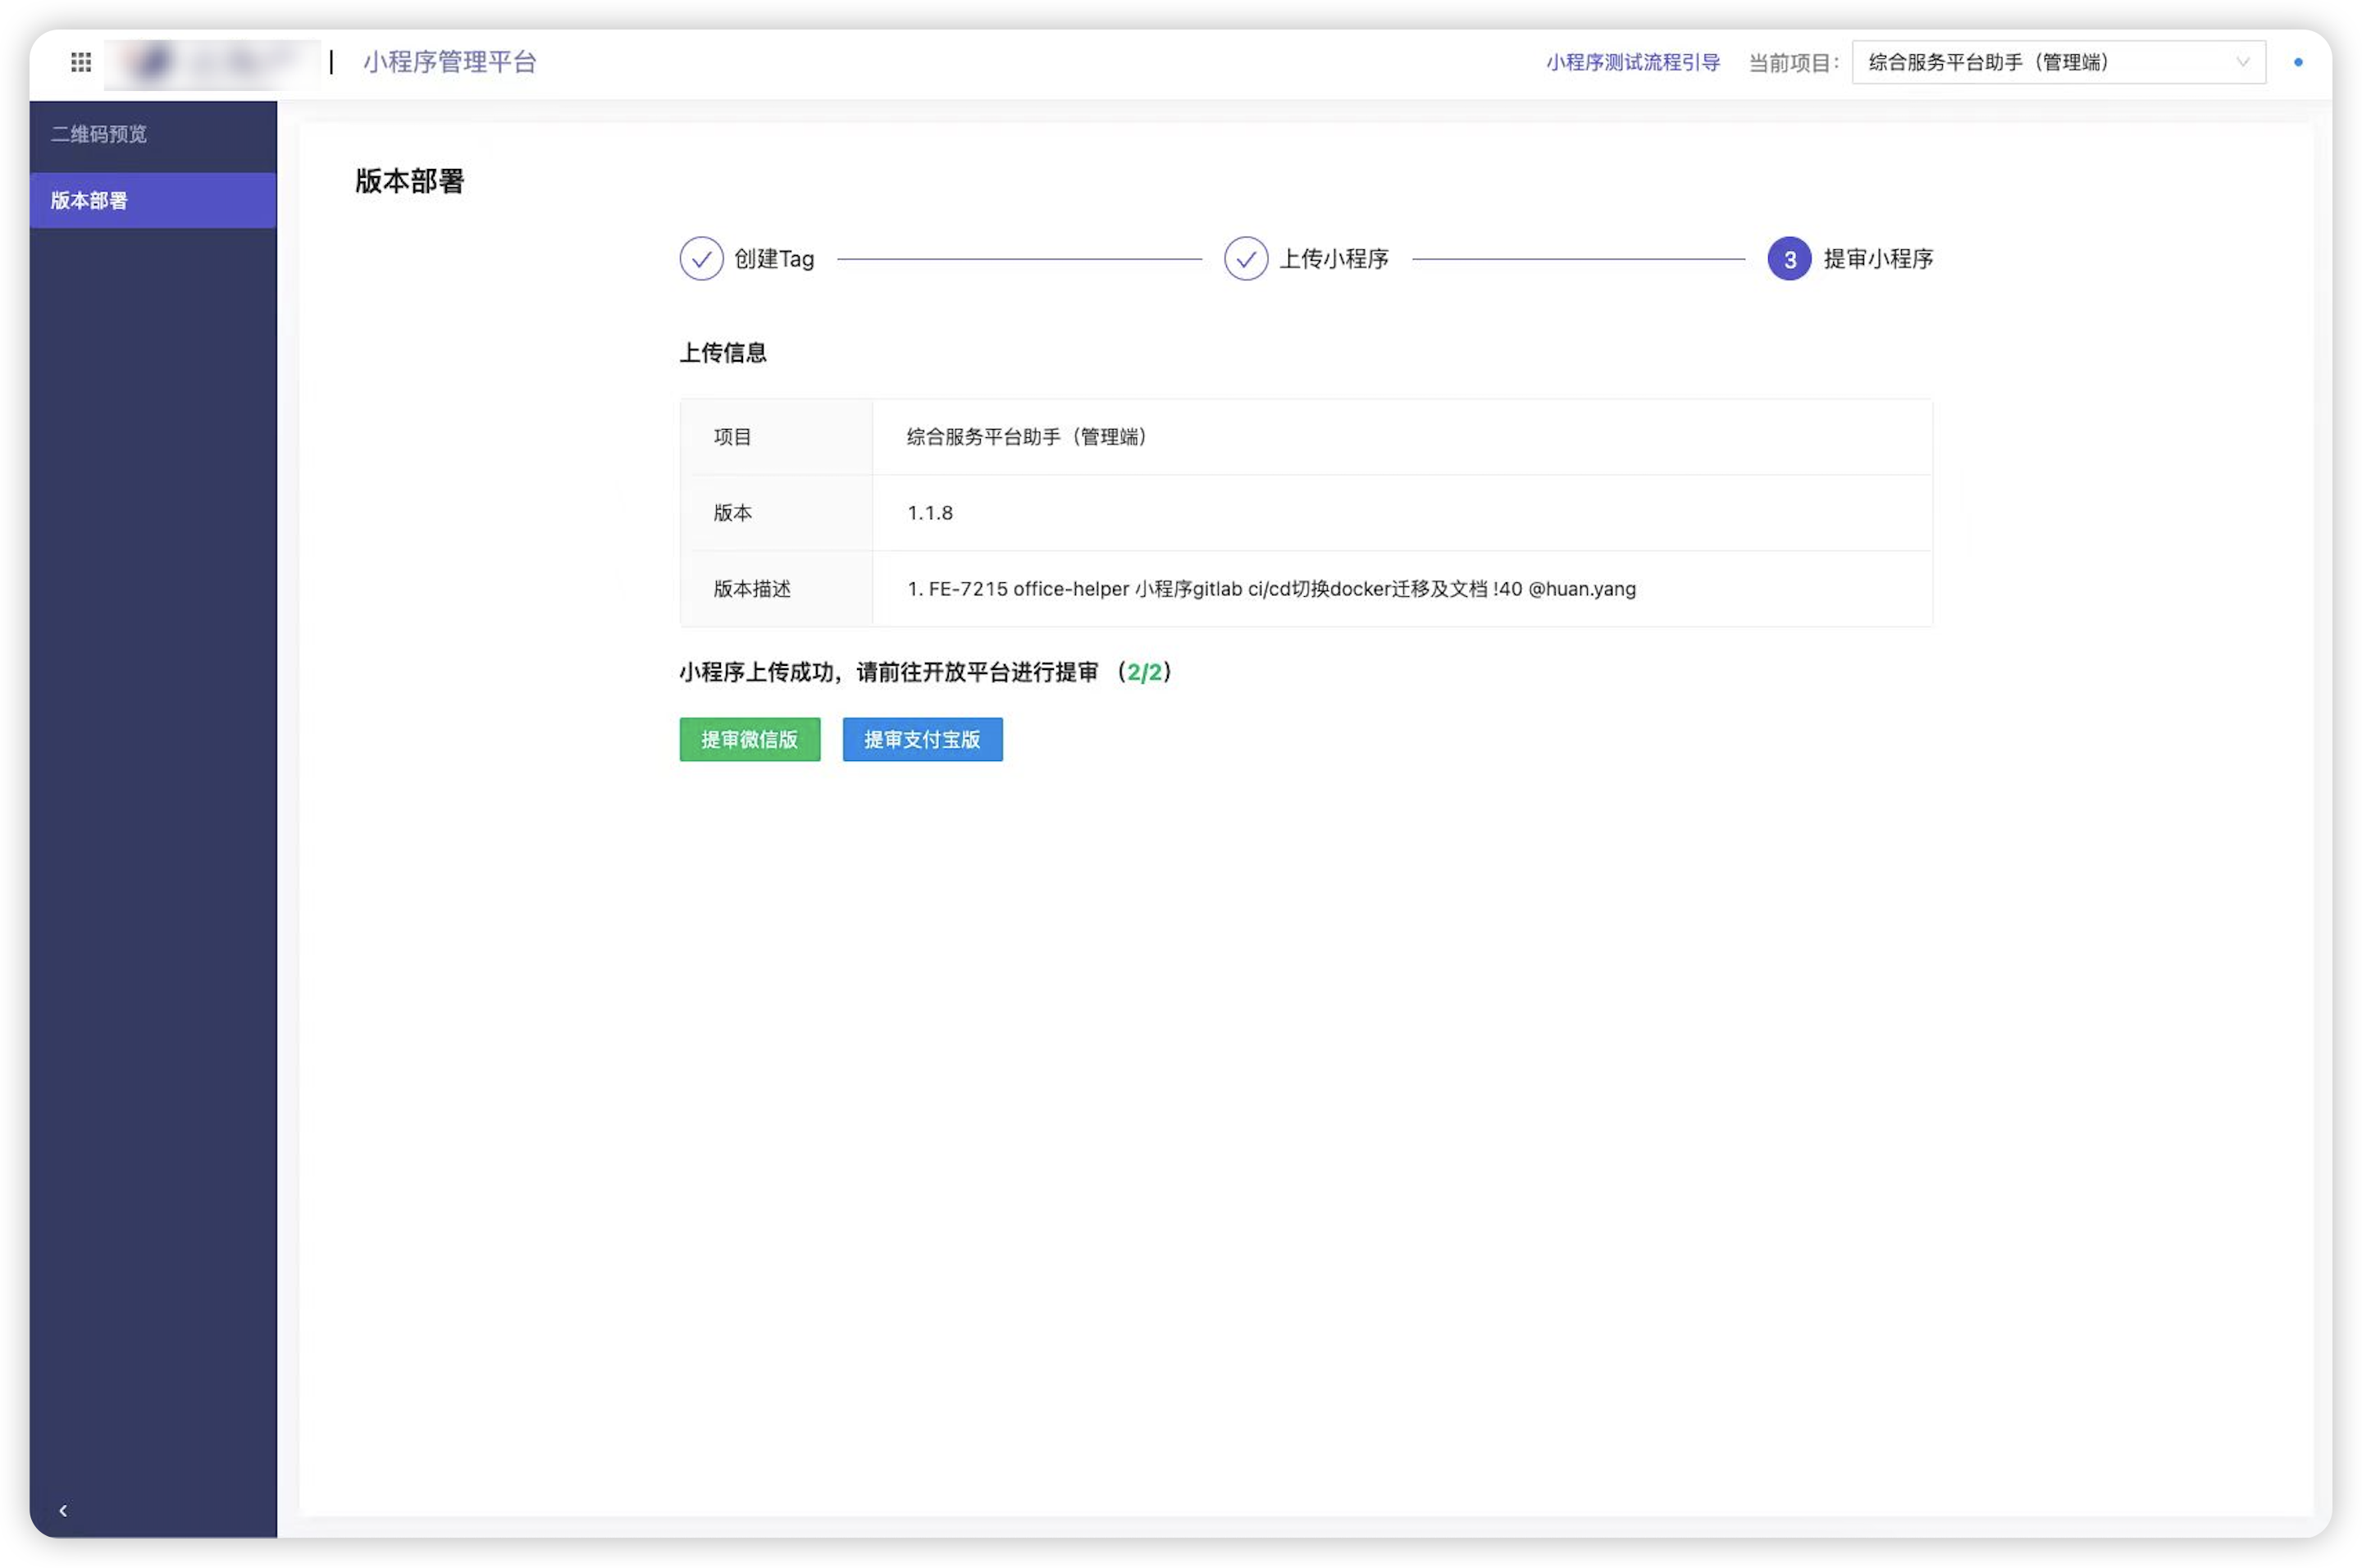Open the apps grid menu icon

[x=81, y=62]
